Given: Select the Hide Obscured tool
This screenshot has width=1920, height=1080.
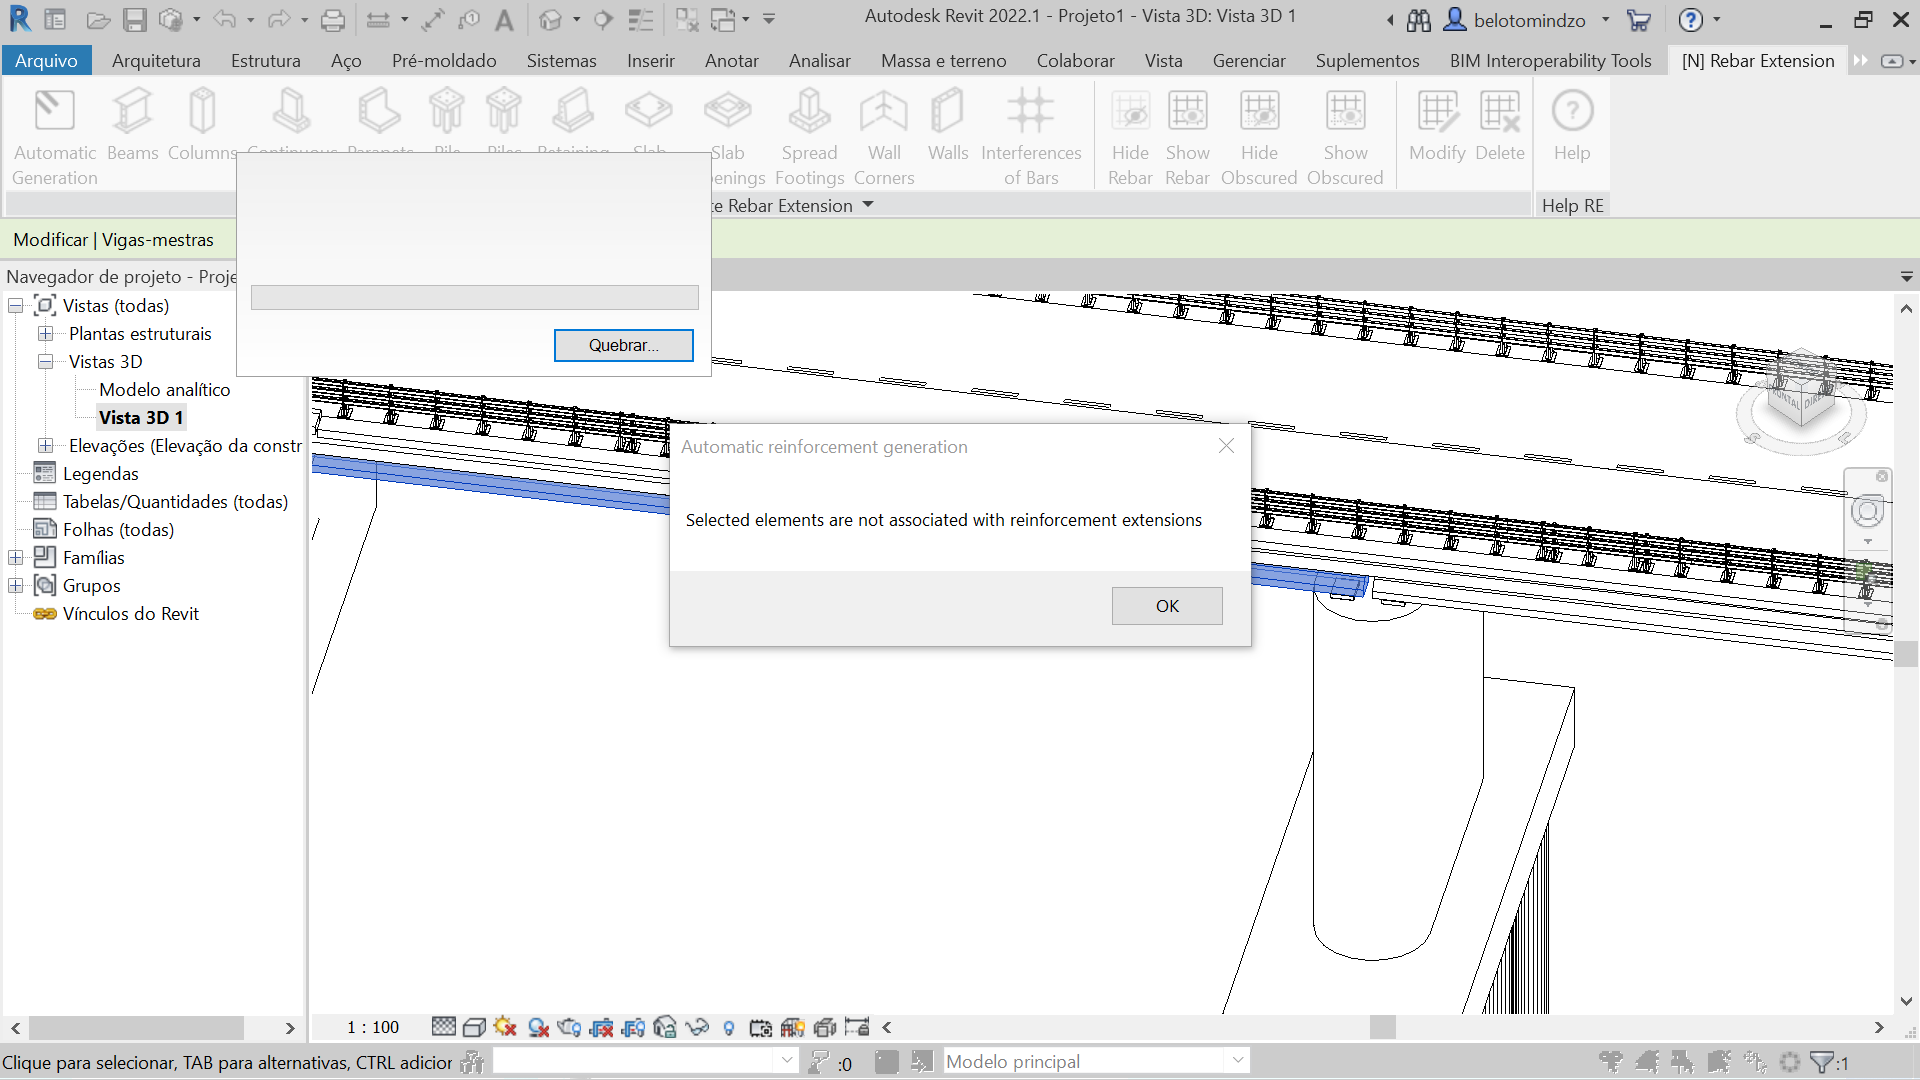Looking at the screenshot, I should 1259,135.
